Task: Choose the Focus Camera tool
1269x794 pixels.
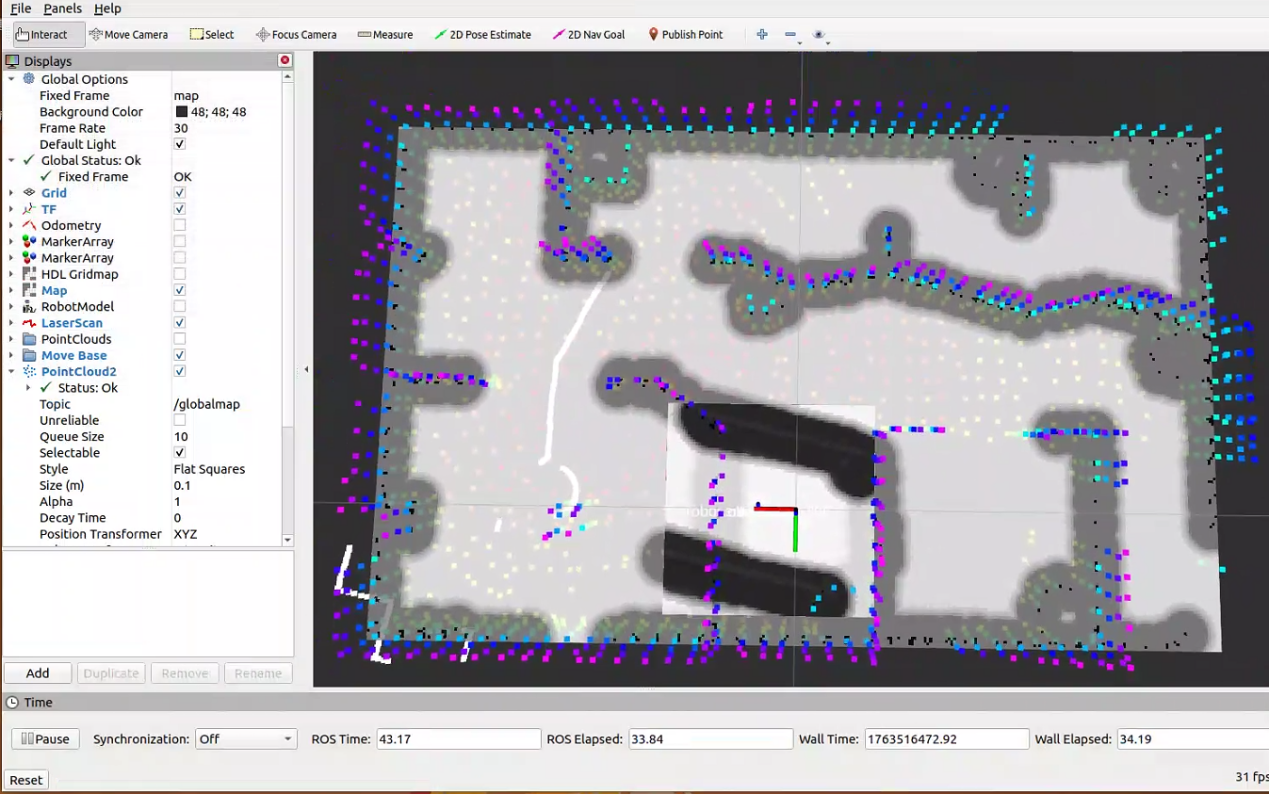Action: (296, 34)
